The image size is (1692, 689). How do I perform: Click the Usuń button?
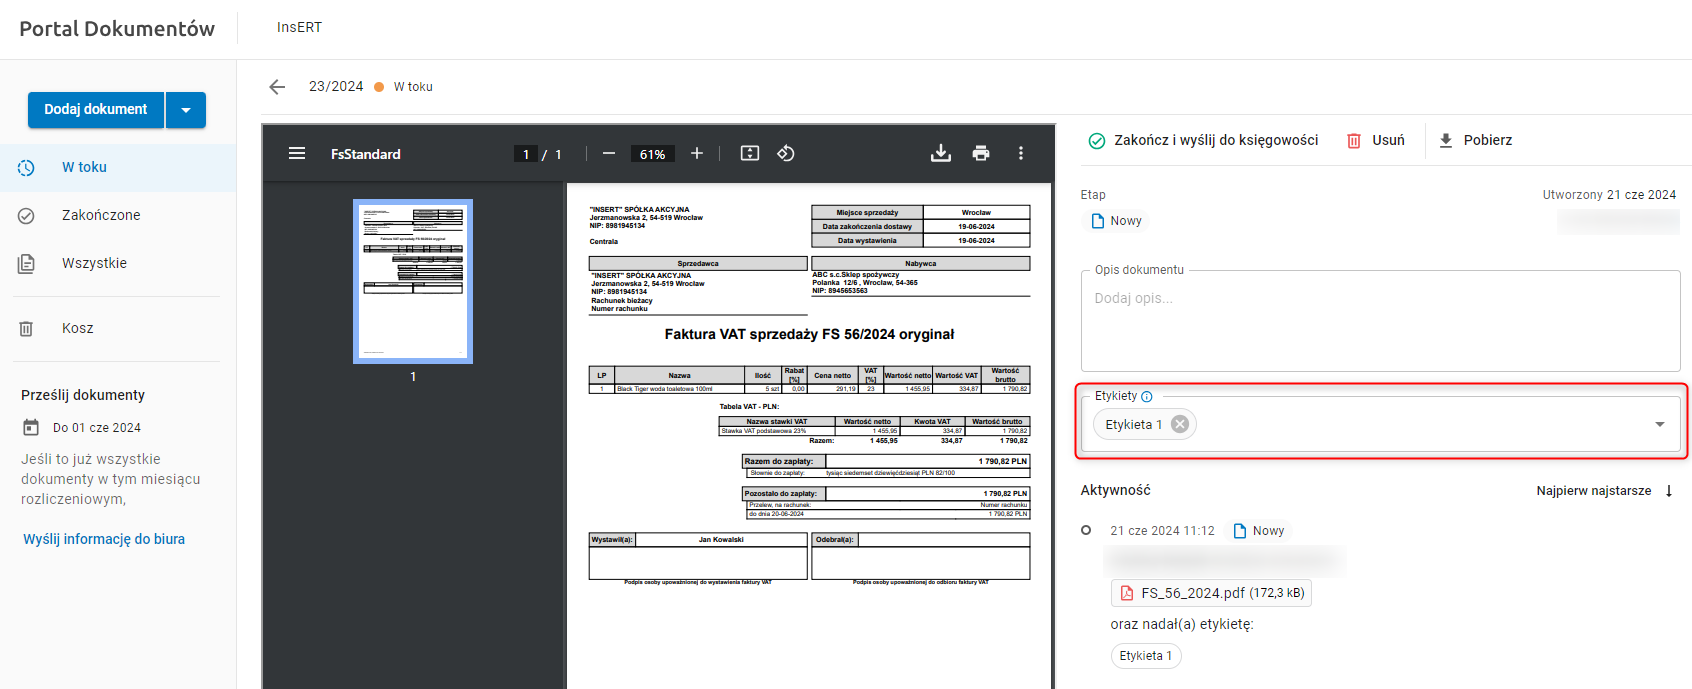click(1376, 141)
